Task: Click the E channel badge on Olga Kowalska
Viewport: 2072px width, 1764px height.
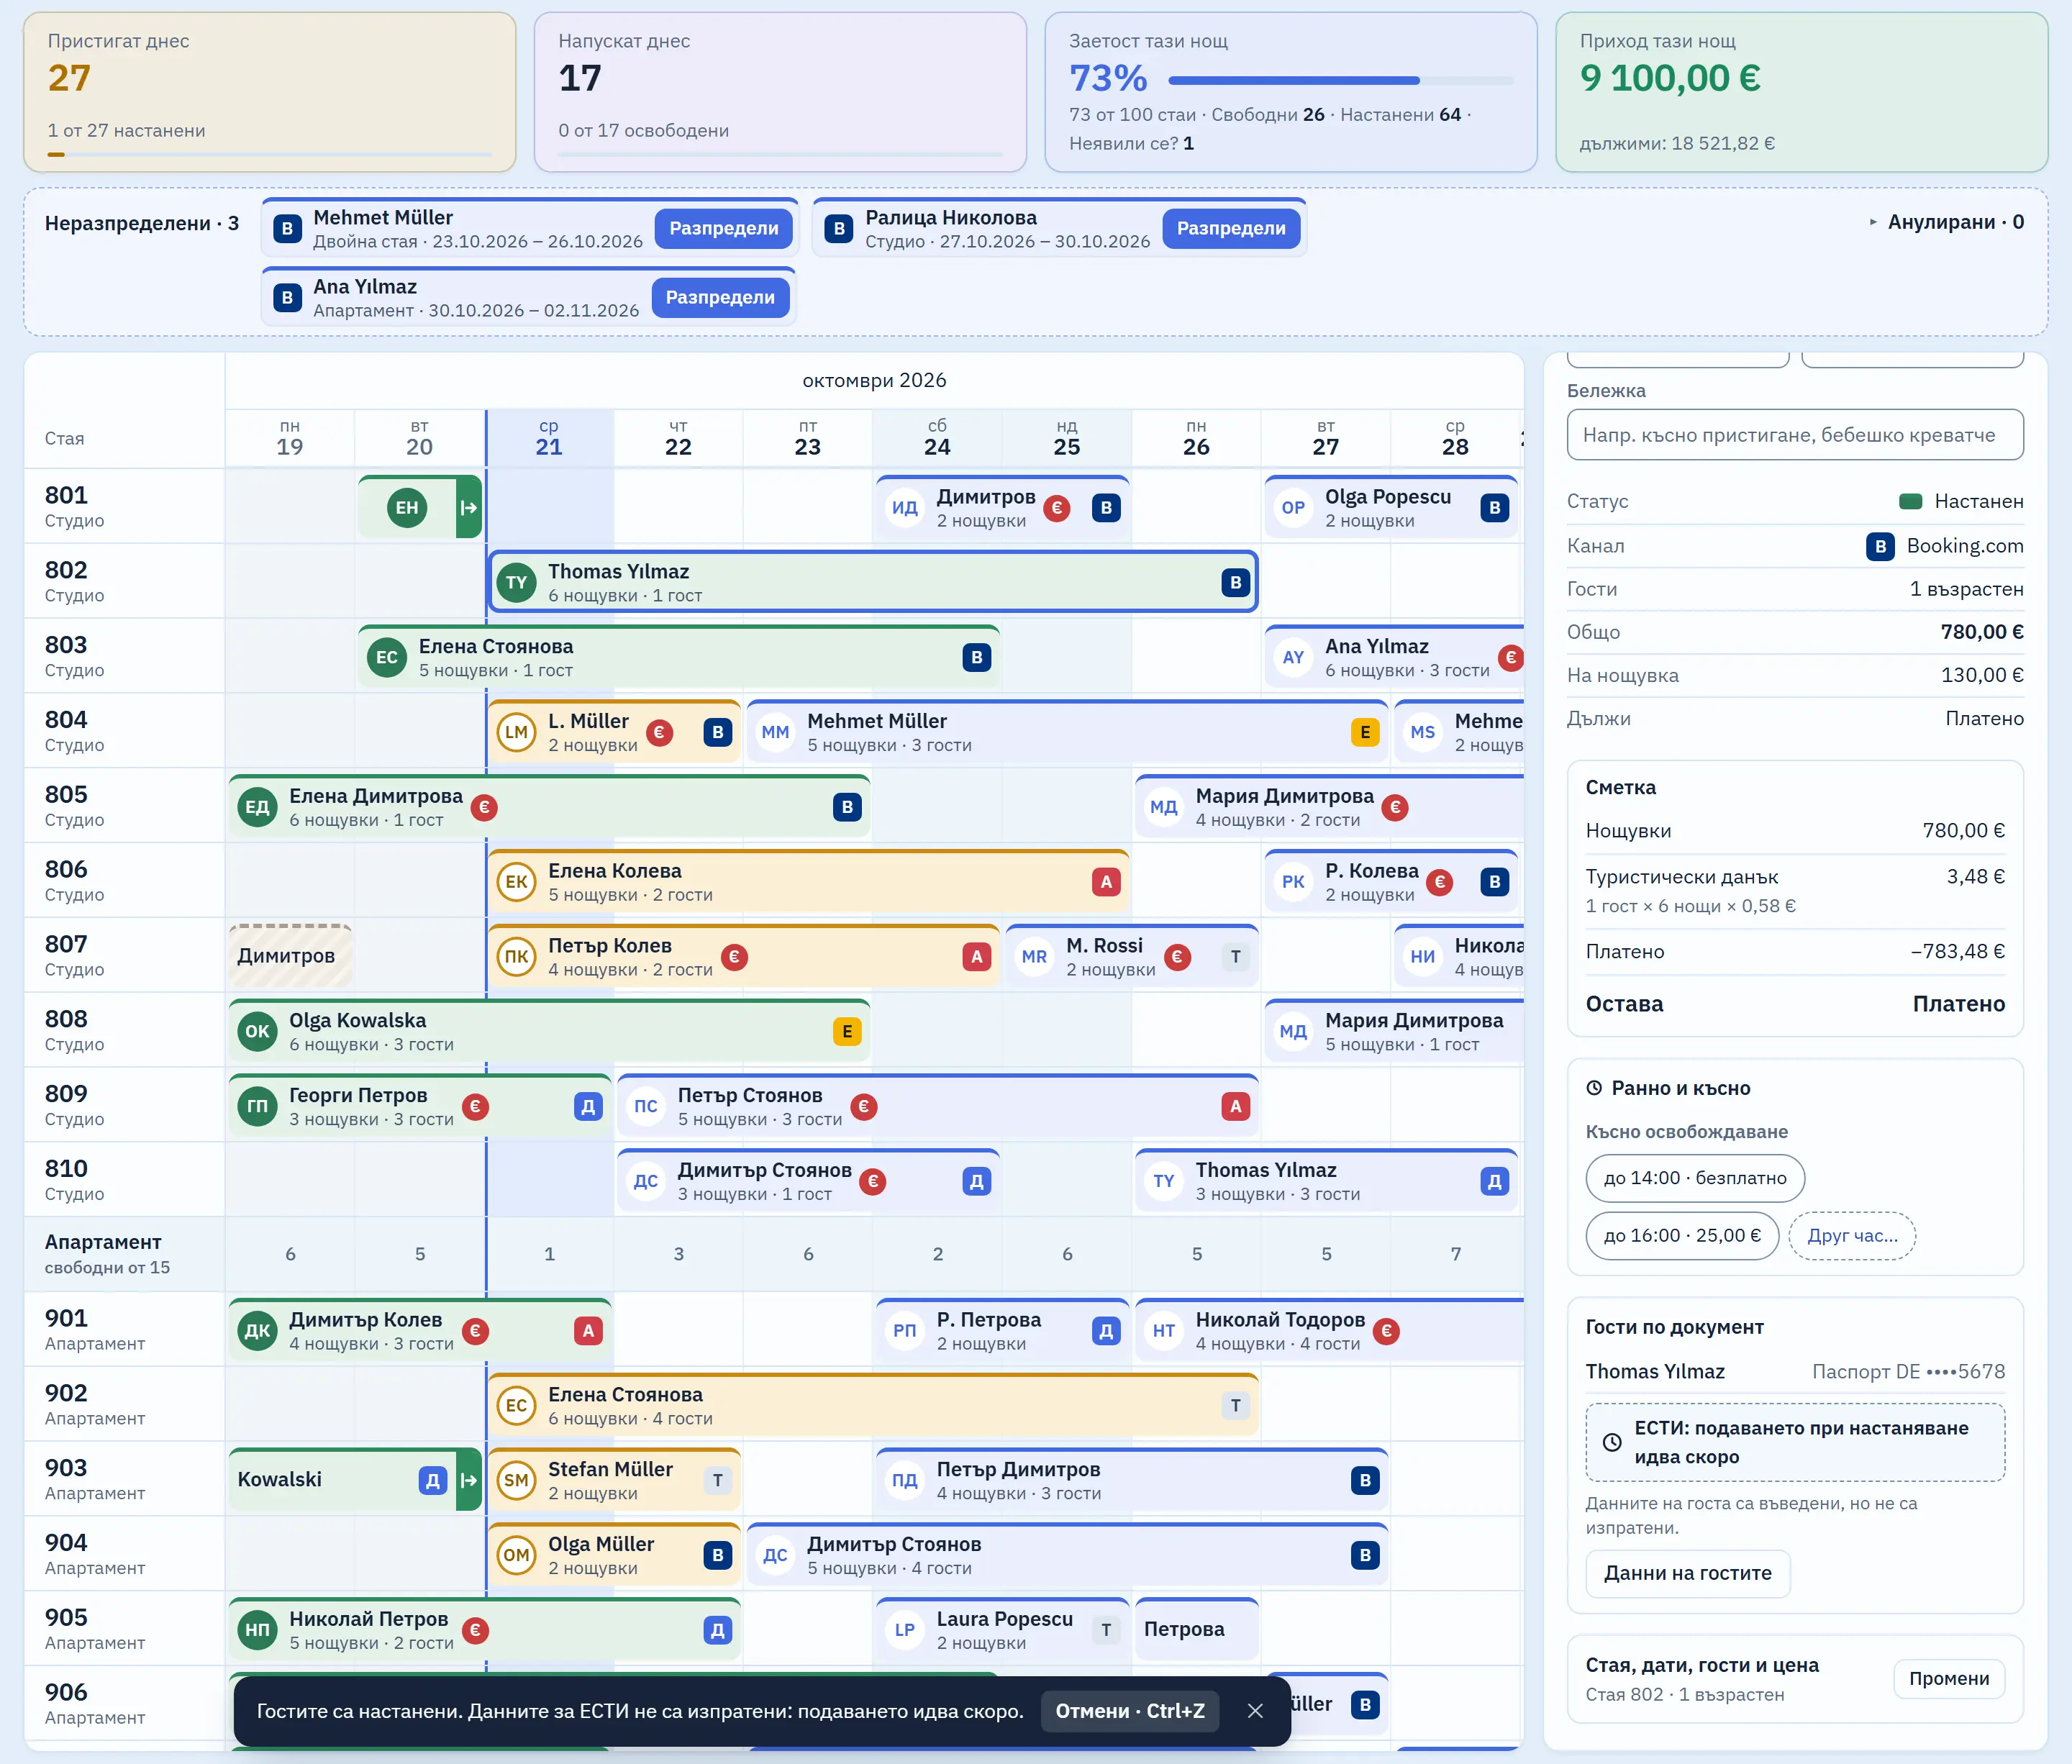Action: click(x=847, y=1032)
